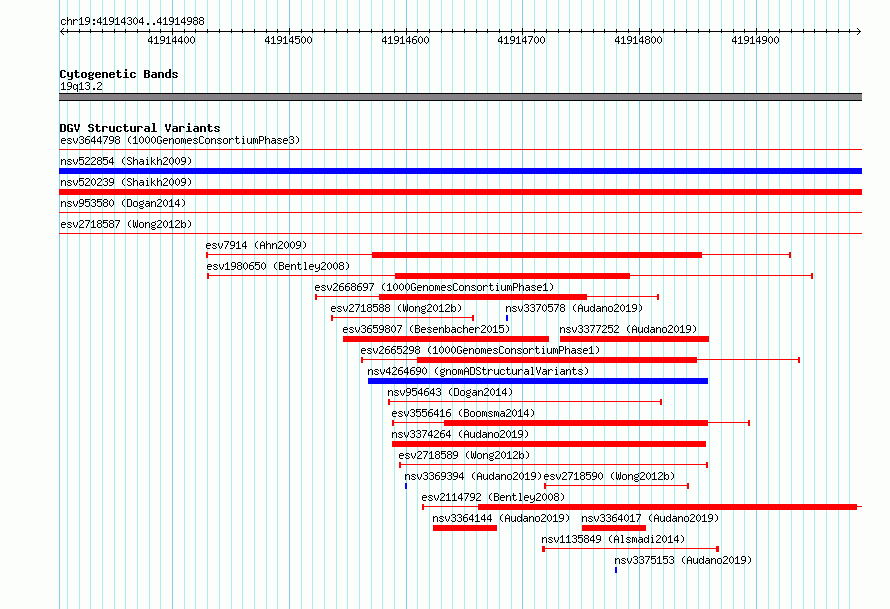The width and height of the screenshot is (890, 609).
Task: Click ruler position 41914400
Action: 171,40
